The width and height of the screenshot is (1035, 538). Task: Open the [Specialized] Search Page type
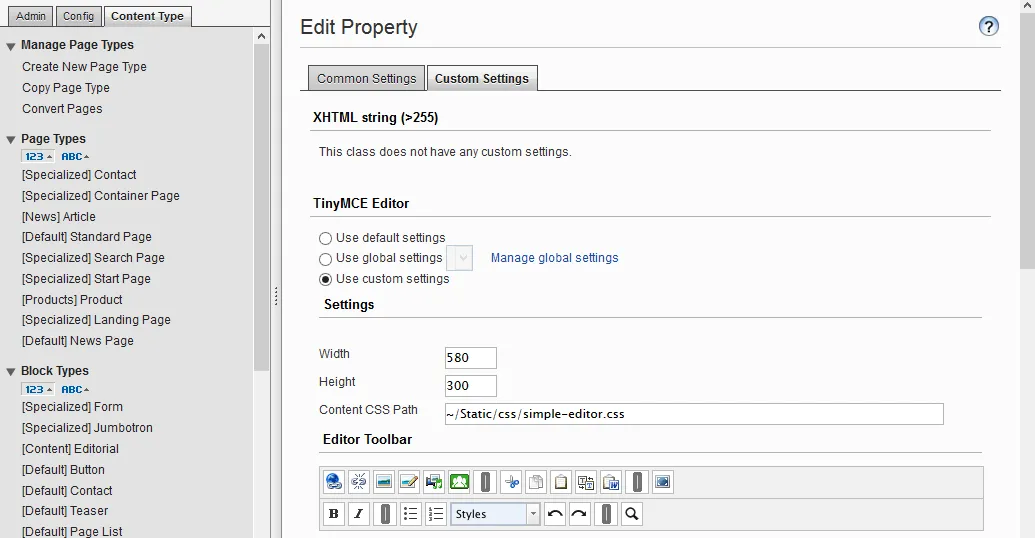pos(93,258)
